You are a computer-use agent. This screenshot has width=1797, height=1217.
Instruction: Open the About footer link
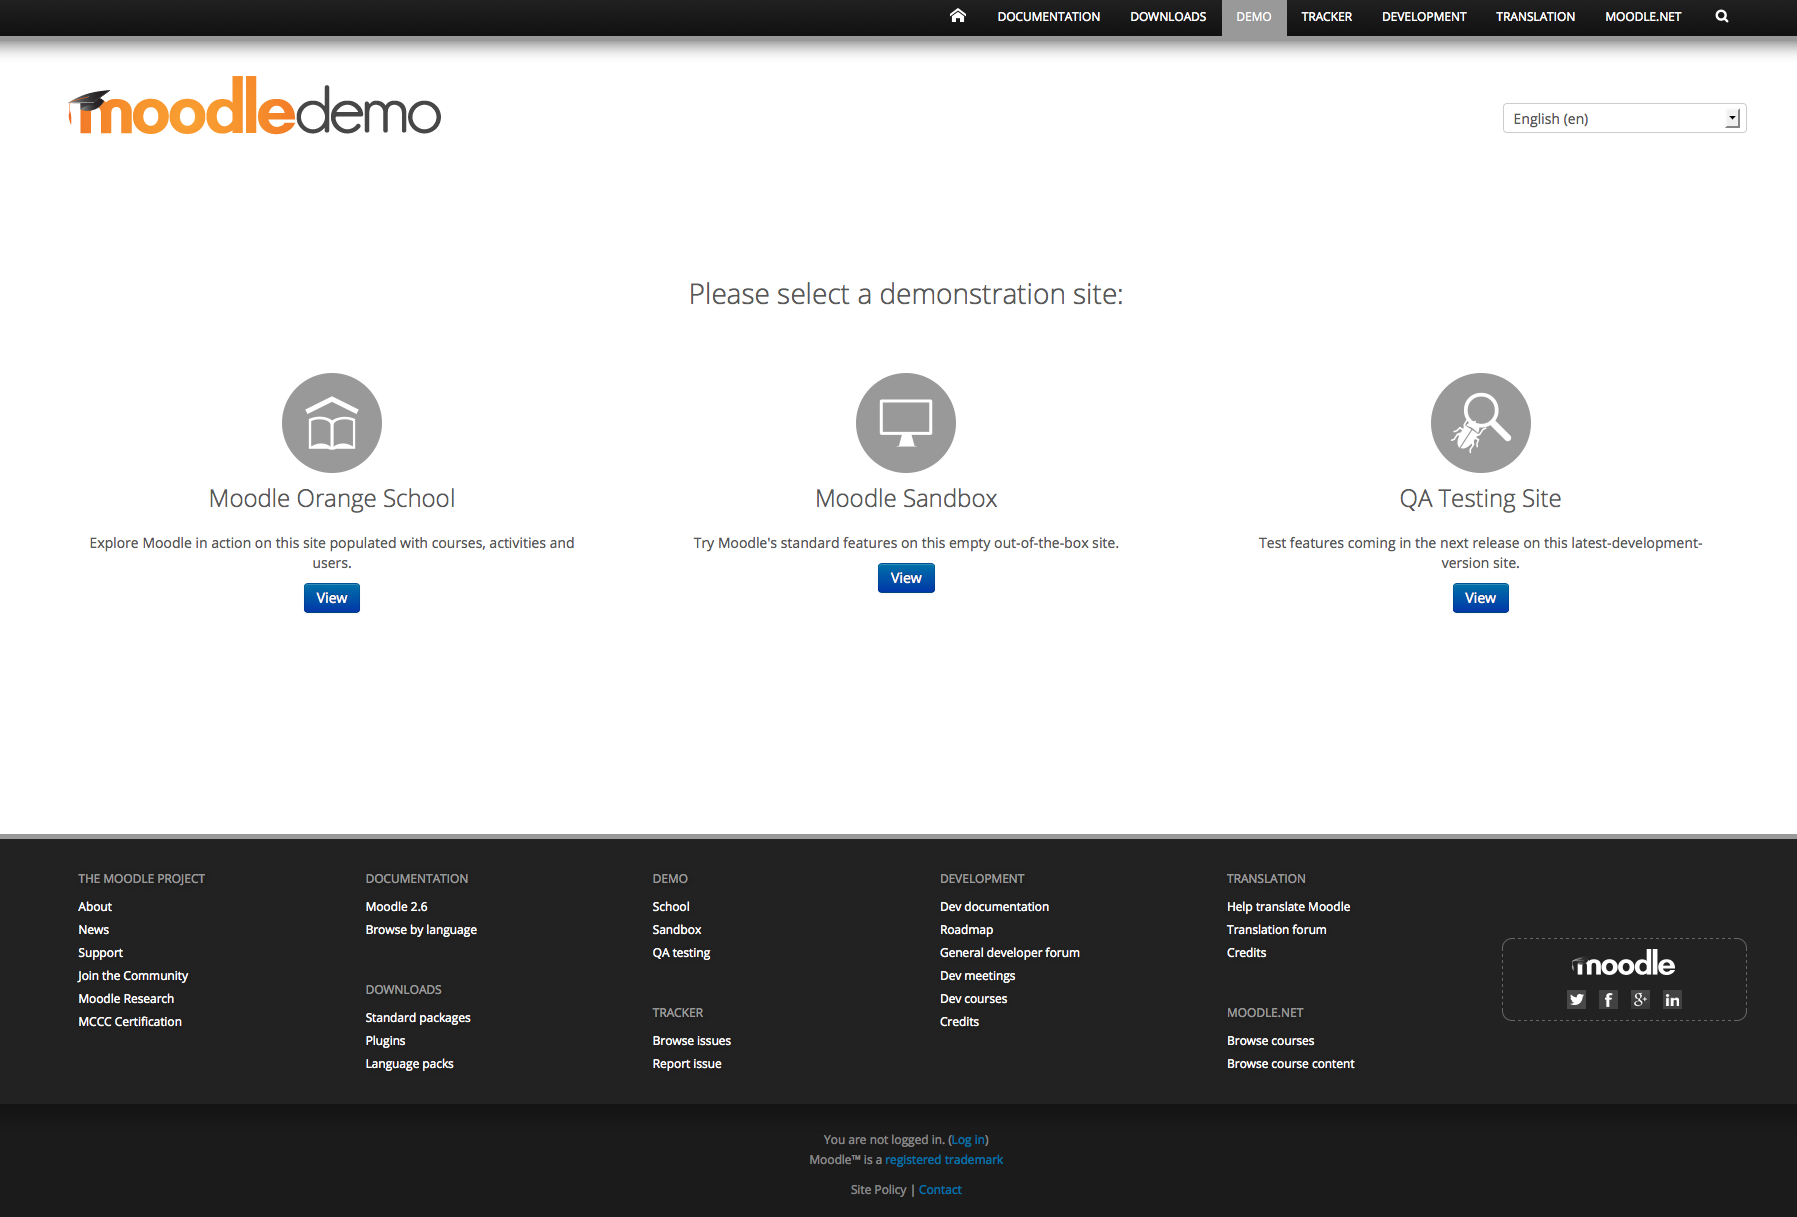(95, 907)
